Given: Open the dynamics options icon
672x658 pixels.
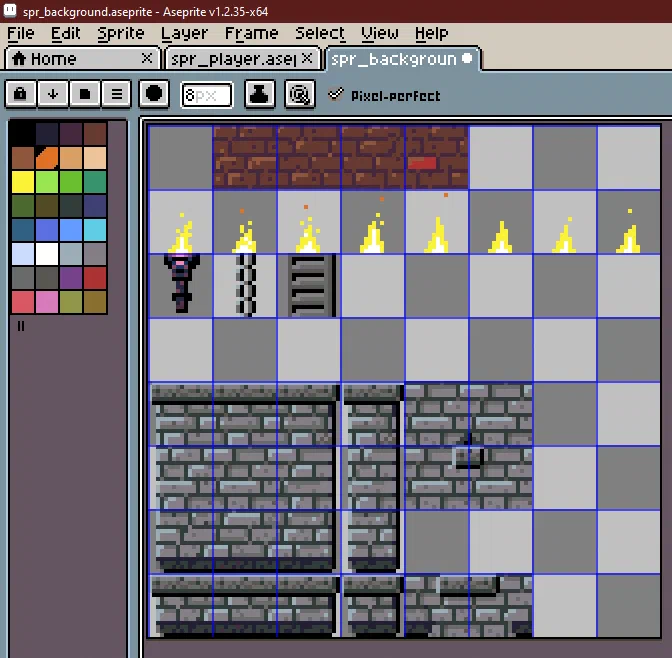Looking at the screenshot, I should (x=300, y=94).
